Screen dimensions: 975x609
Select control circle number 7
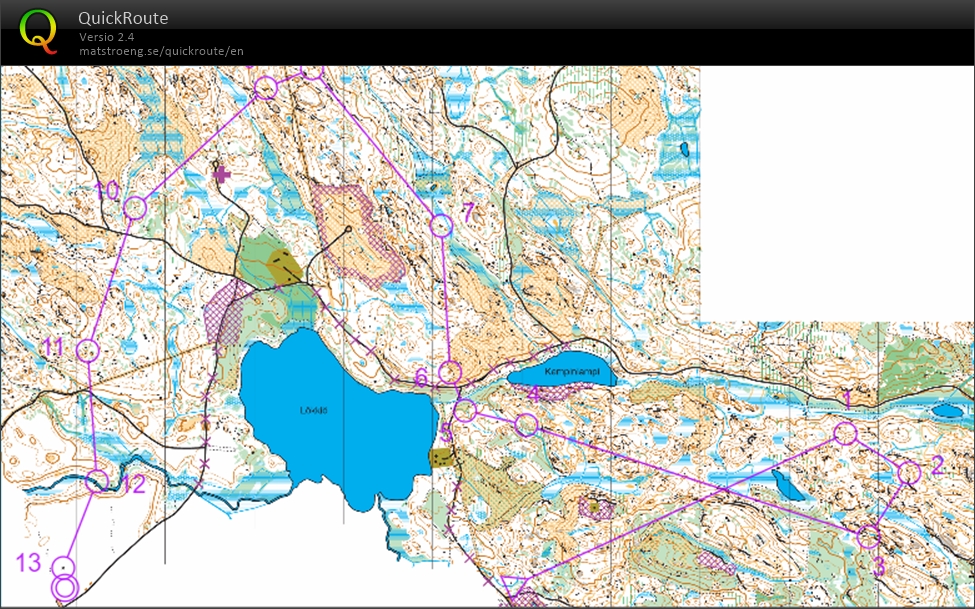pyautogui.click(x=440, y=224)
